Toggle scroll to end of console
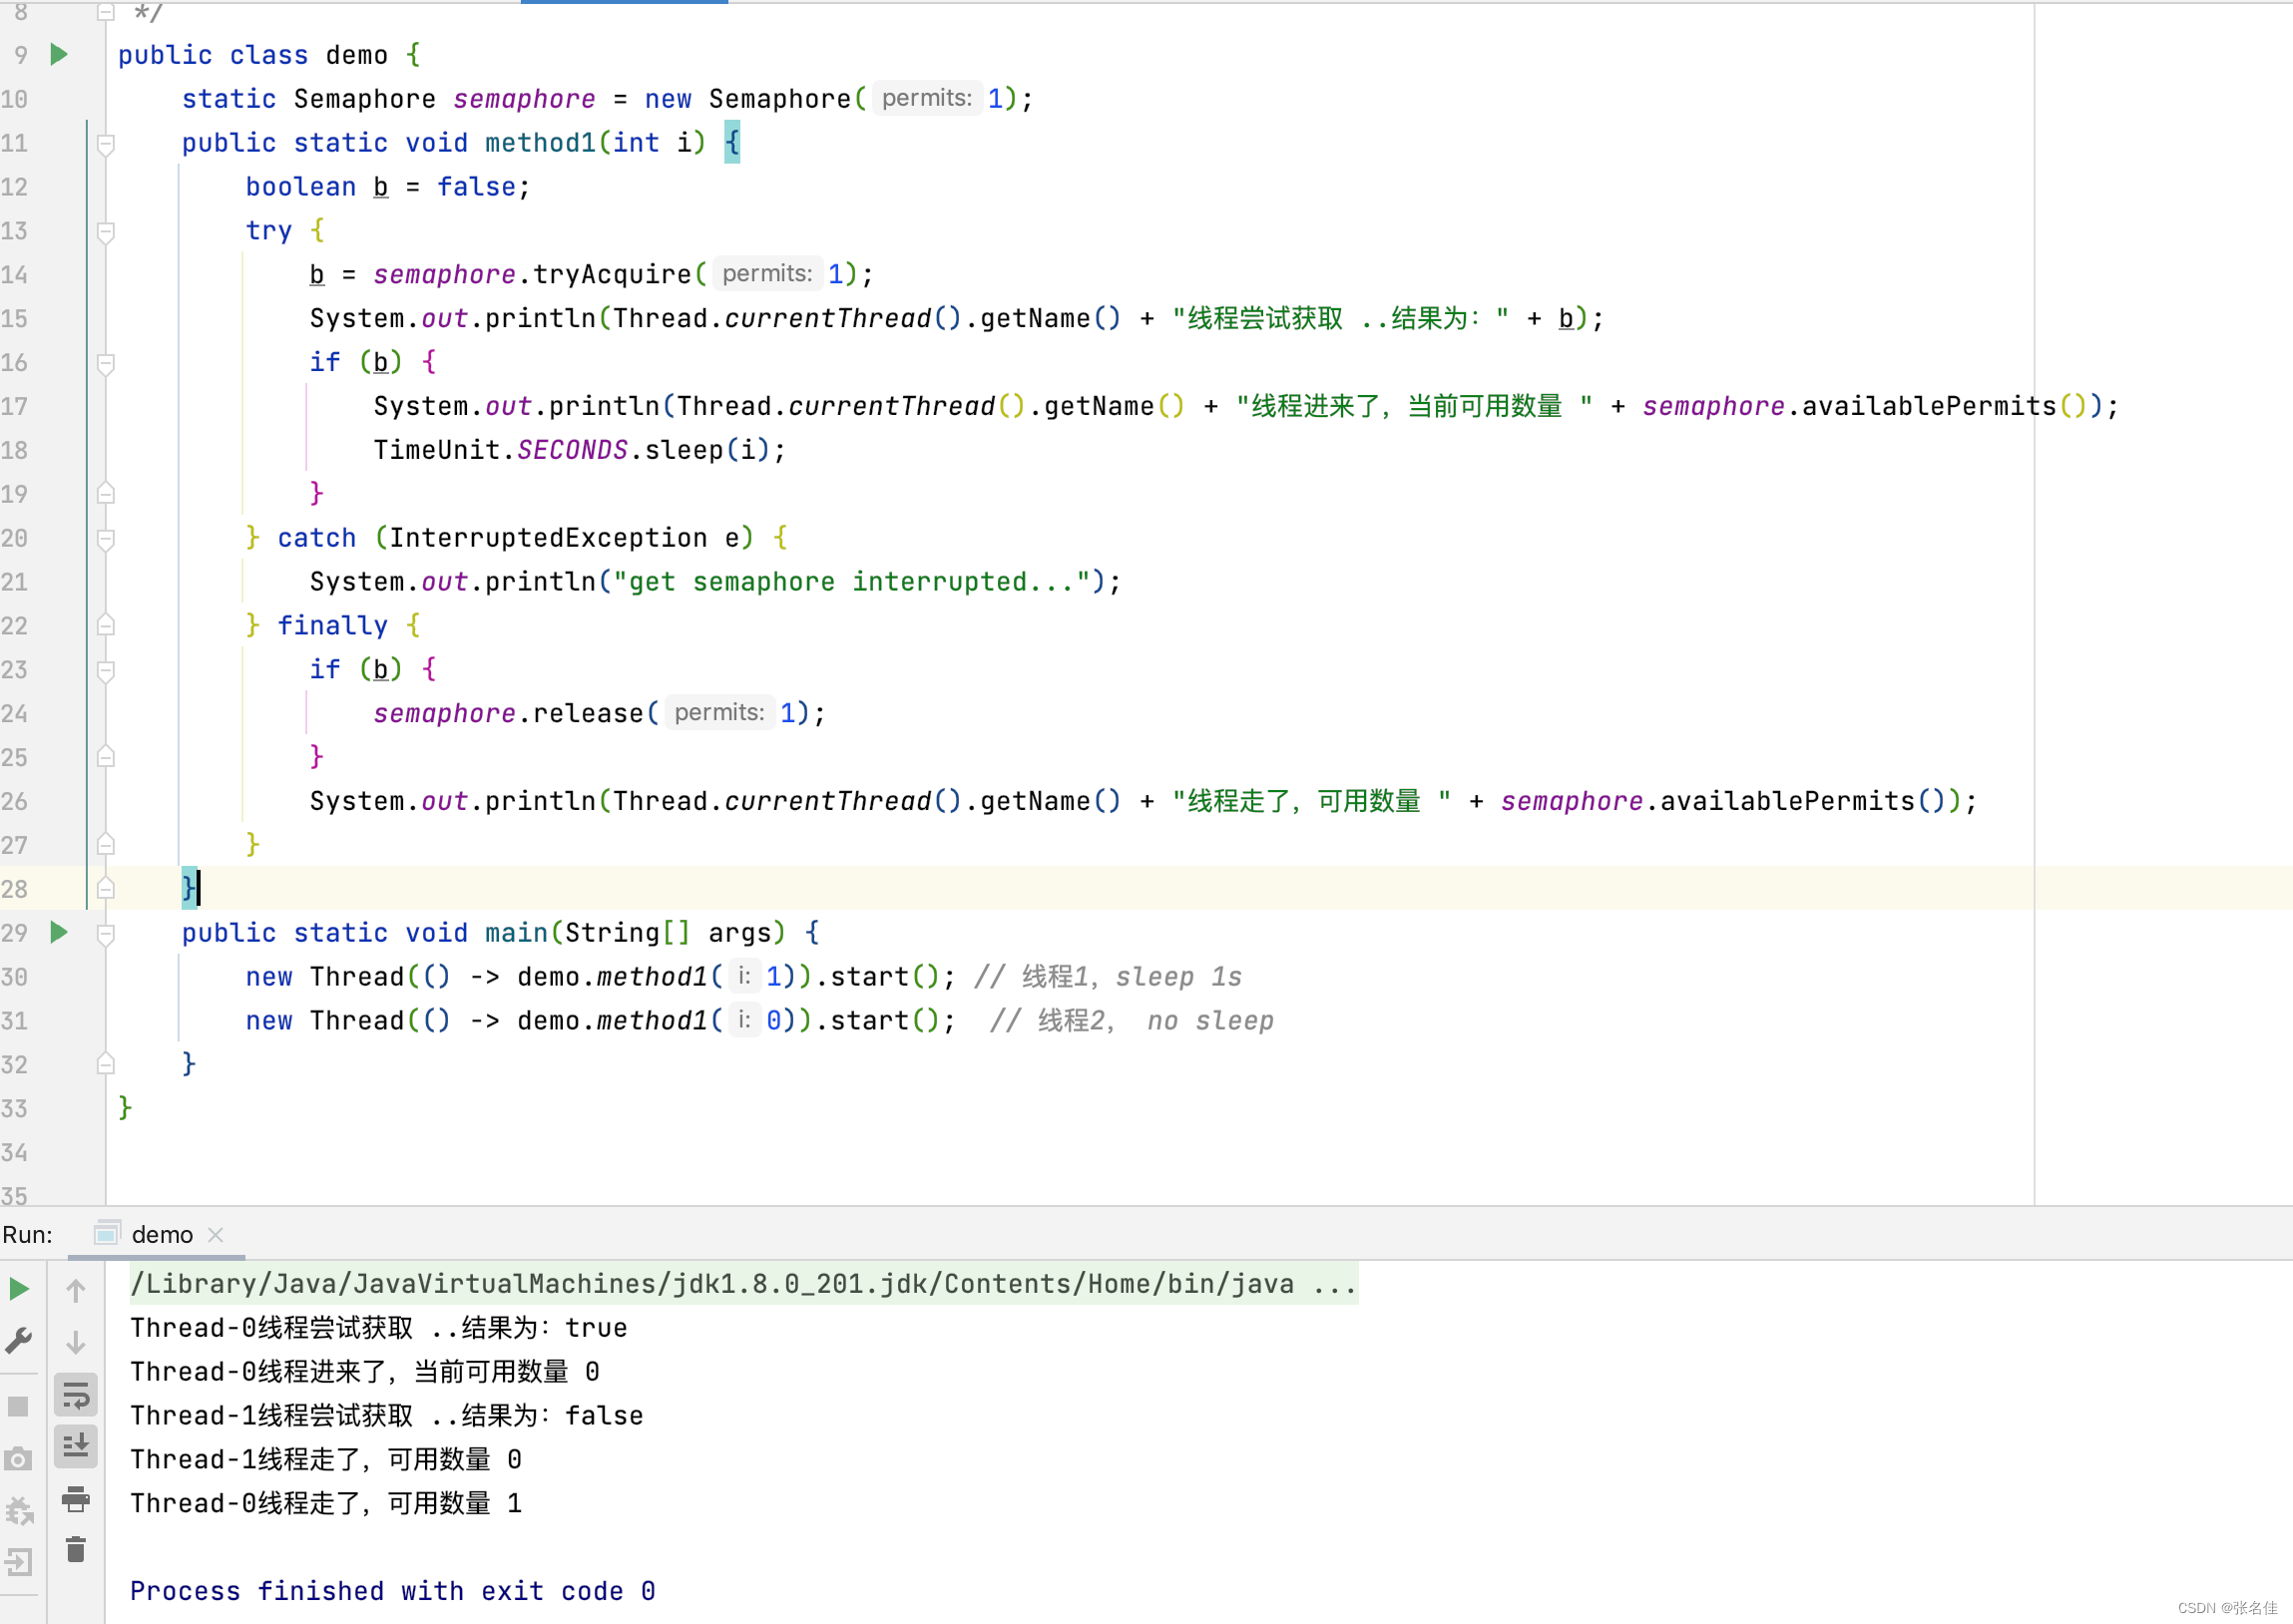 (76, 1446)
